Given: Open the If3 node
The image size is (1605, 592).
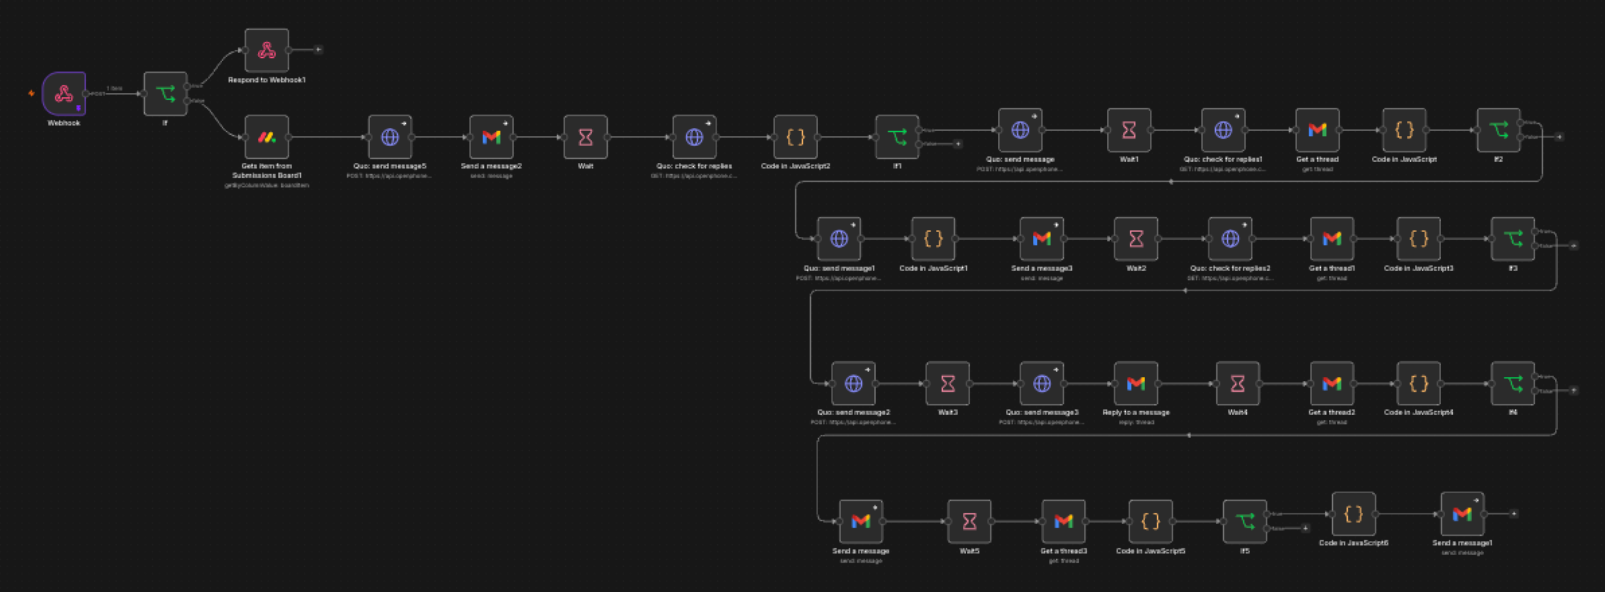Looking at the screenshot, I should click(x=1513, y=239).
